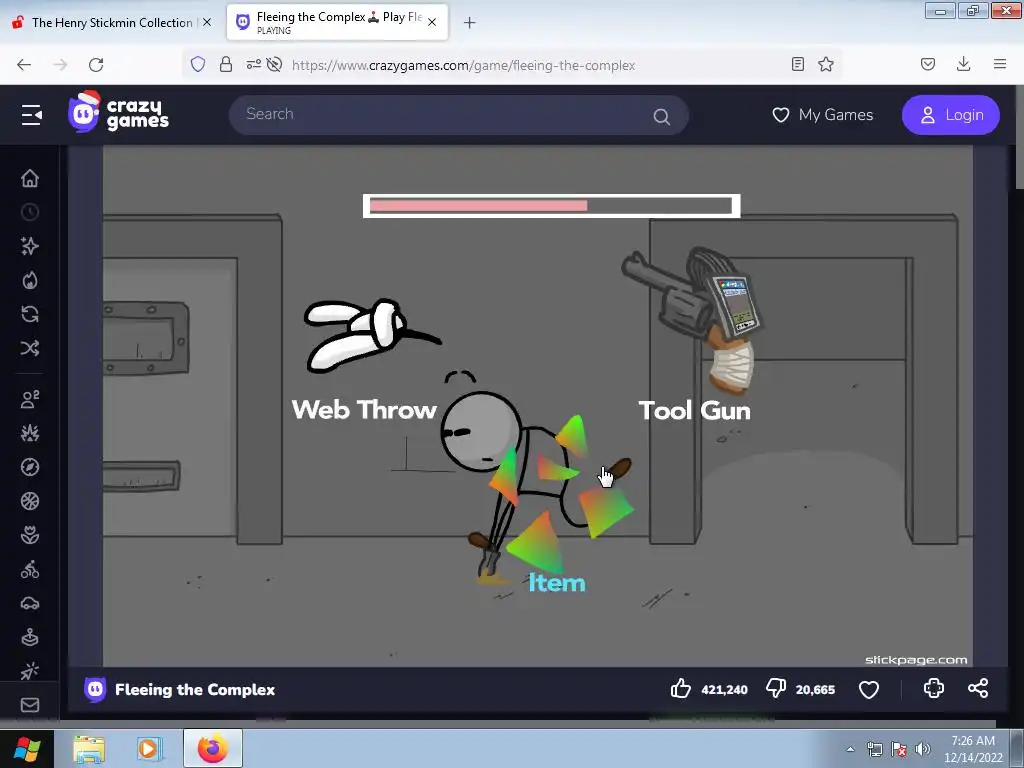Open the CrazyGames logo home link
The height and width of the screenshot is (768, 1024).
[x=118, y=112]
